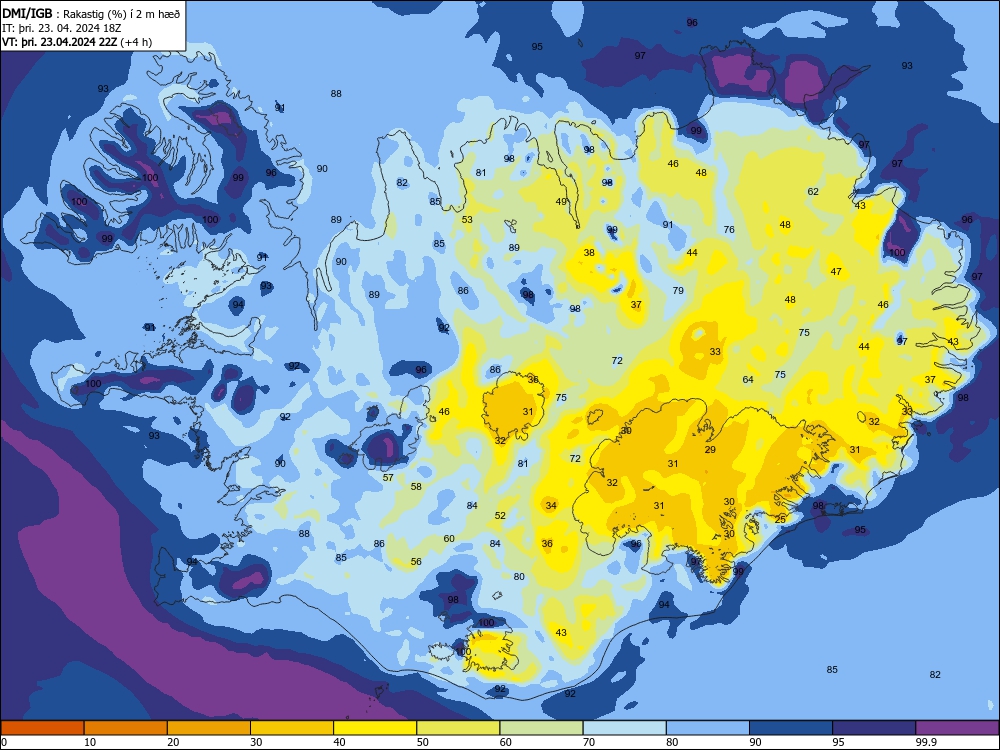1000x750 pixels.
Task: Click the map value '57'
Action: pos(388,477)
